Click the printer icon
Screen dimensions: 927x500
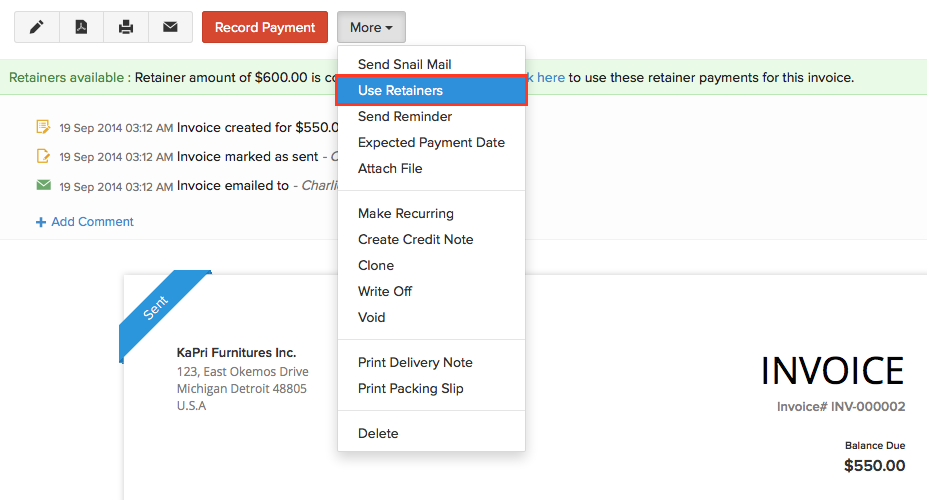[126, 28]
